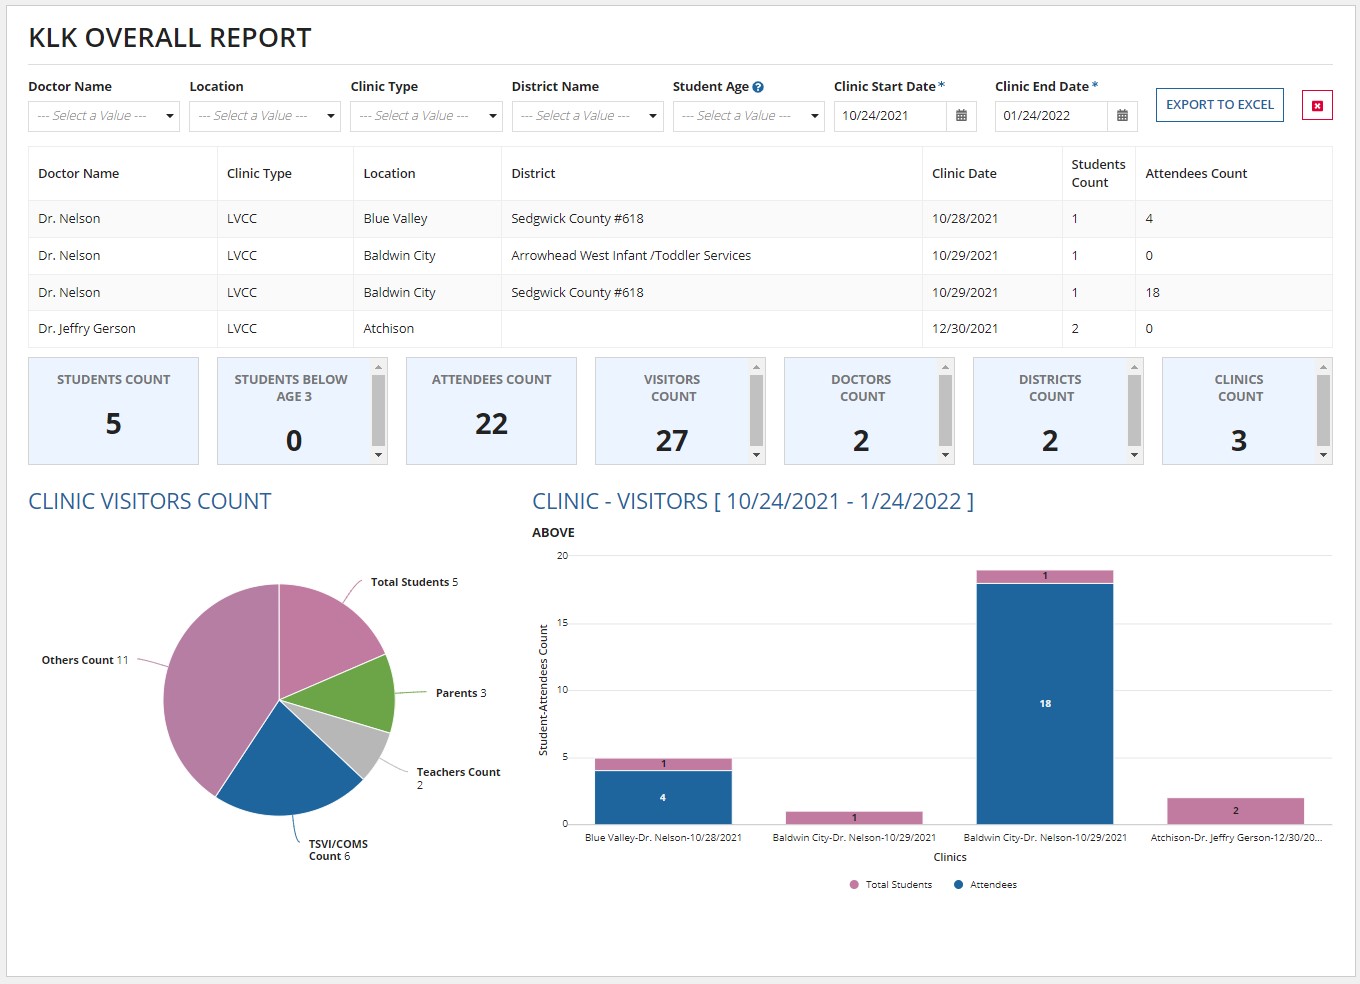
Task: Open the Location dropdown
Action: [264, 116]
